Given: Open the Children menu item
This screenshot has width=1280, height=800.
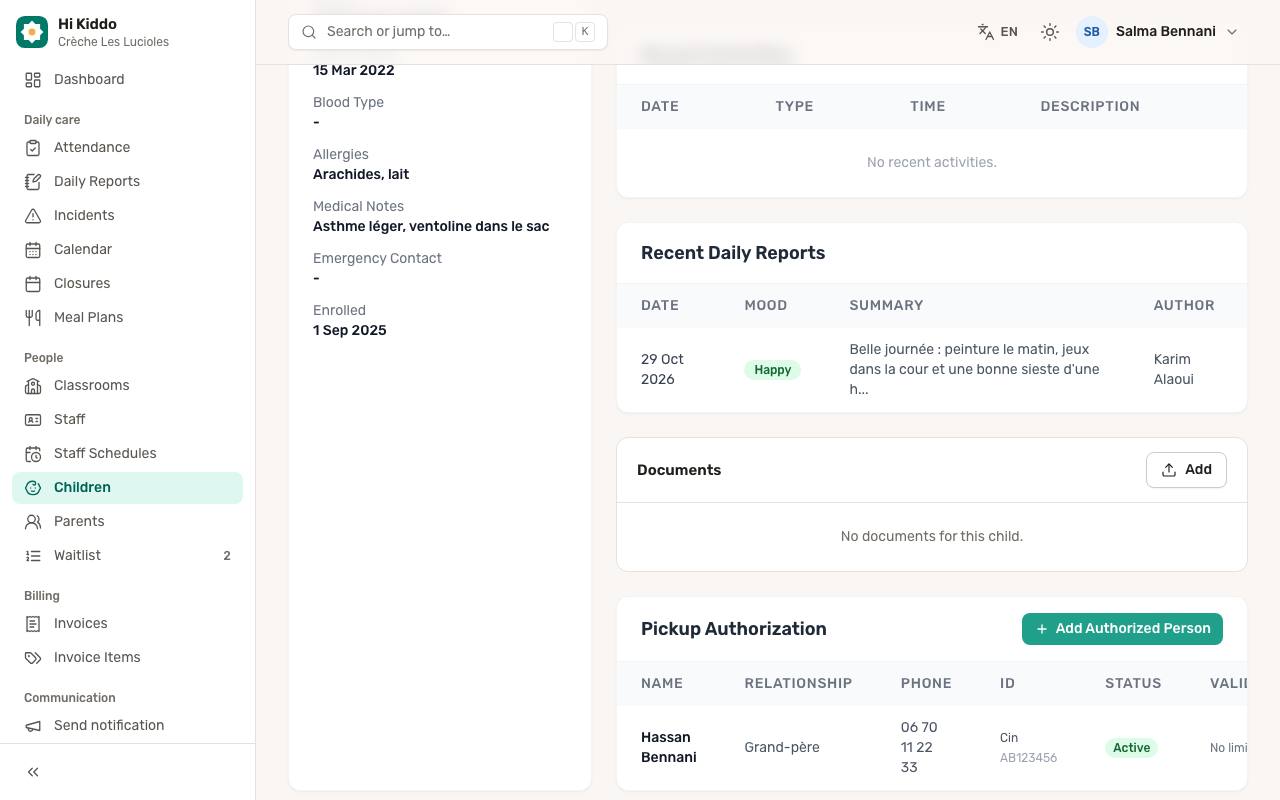Looking at the screenshot, I should [x=127, y=487].
